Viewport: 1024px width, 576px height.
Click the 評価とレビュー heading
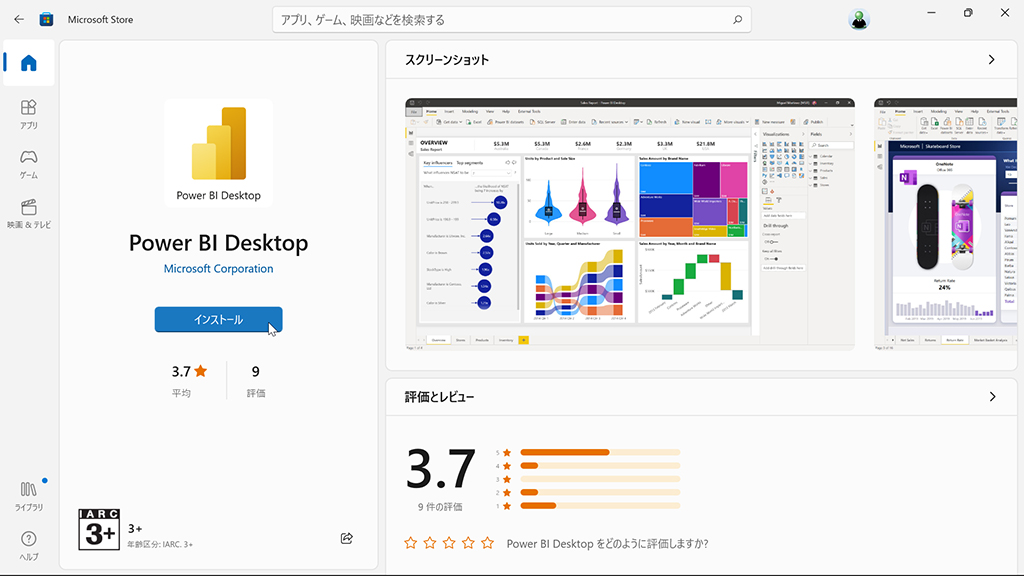tap(440, 396)
